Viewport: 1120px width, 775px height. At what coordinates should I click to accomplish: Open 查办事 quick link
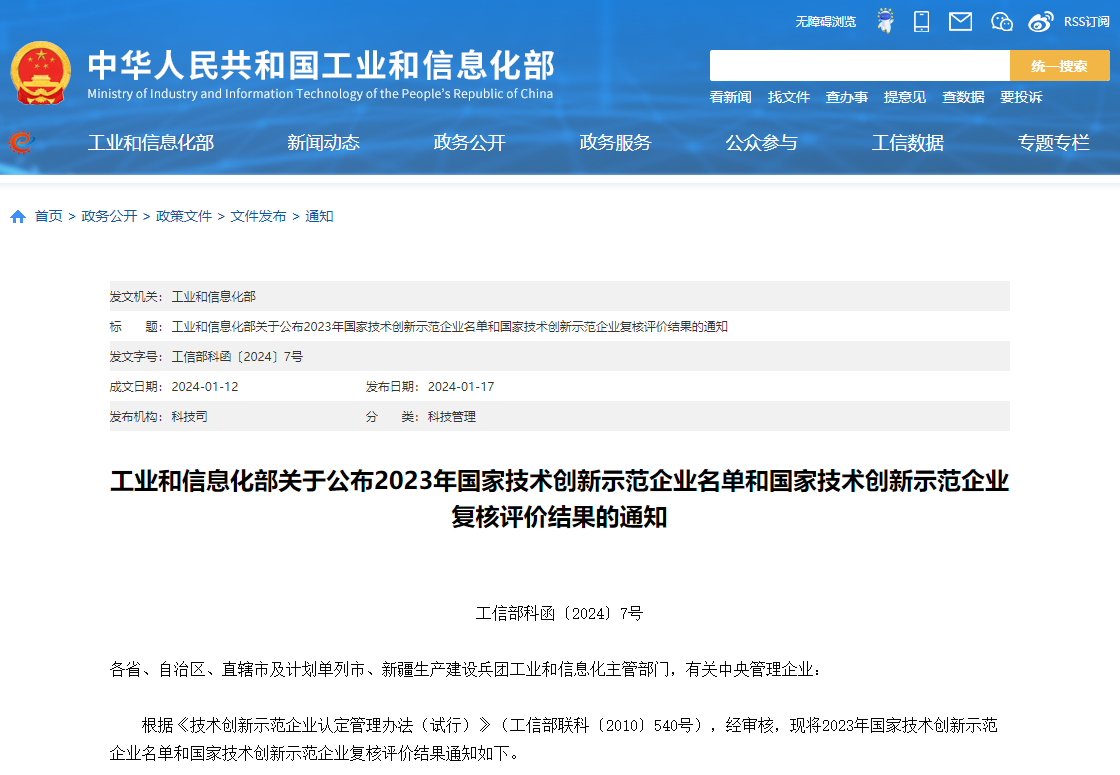tap(846, 97)
